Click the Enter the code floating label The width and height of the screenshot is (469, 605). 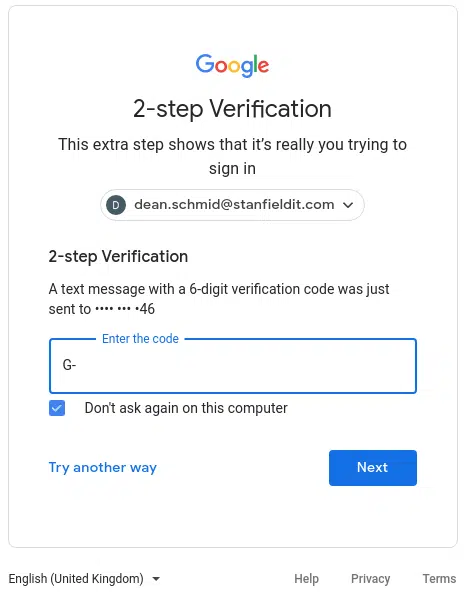click(x=140, y=339)
